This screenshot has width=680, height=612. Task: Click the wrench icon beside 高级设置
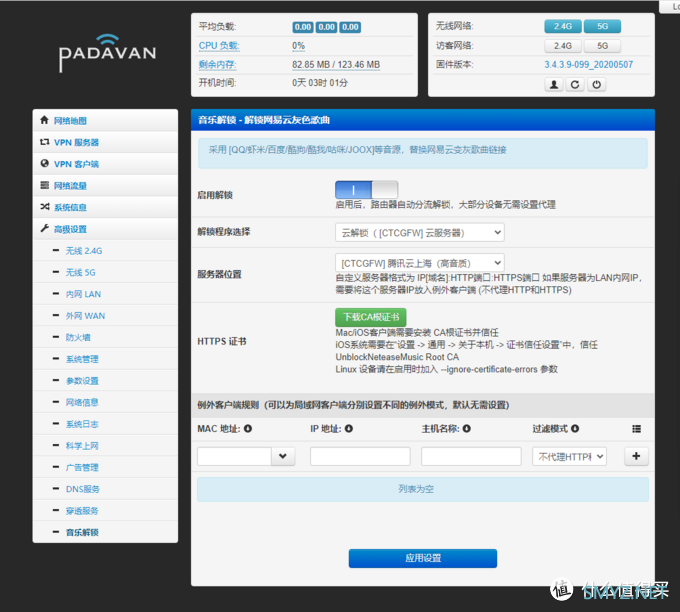click(44, 228)
